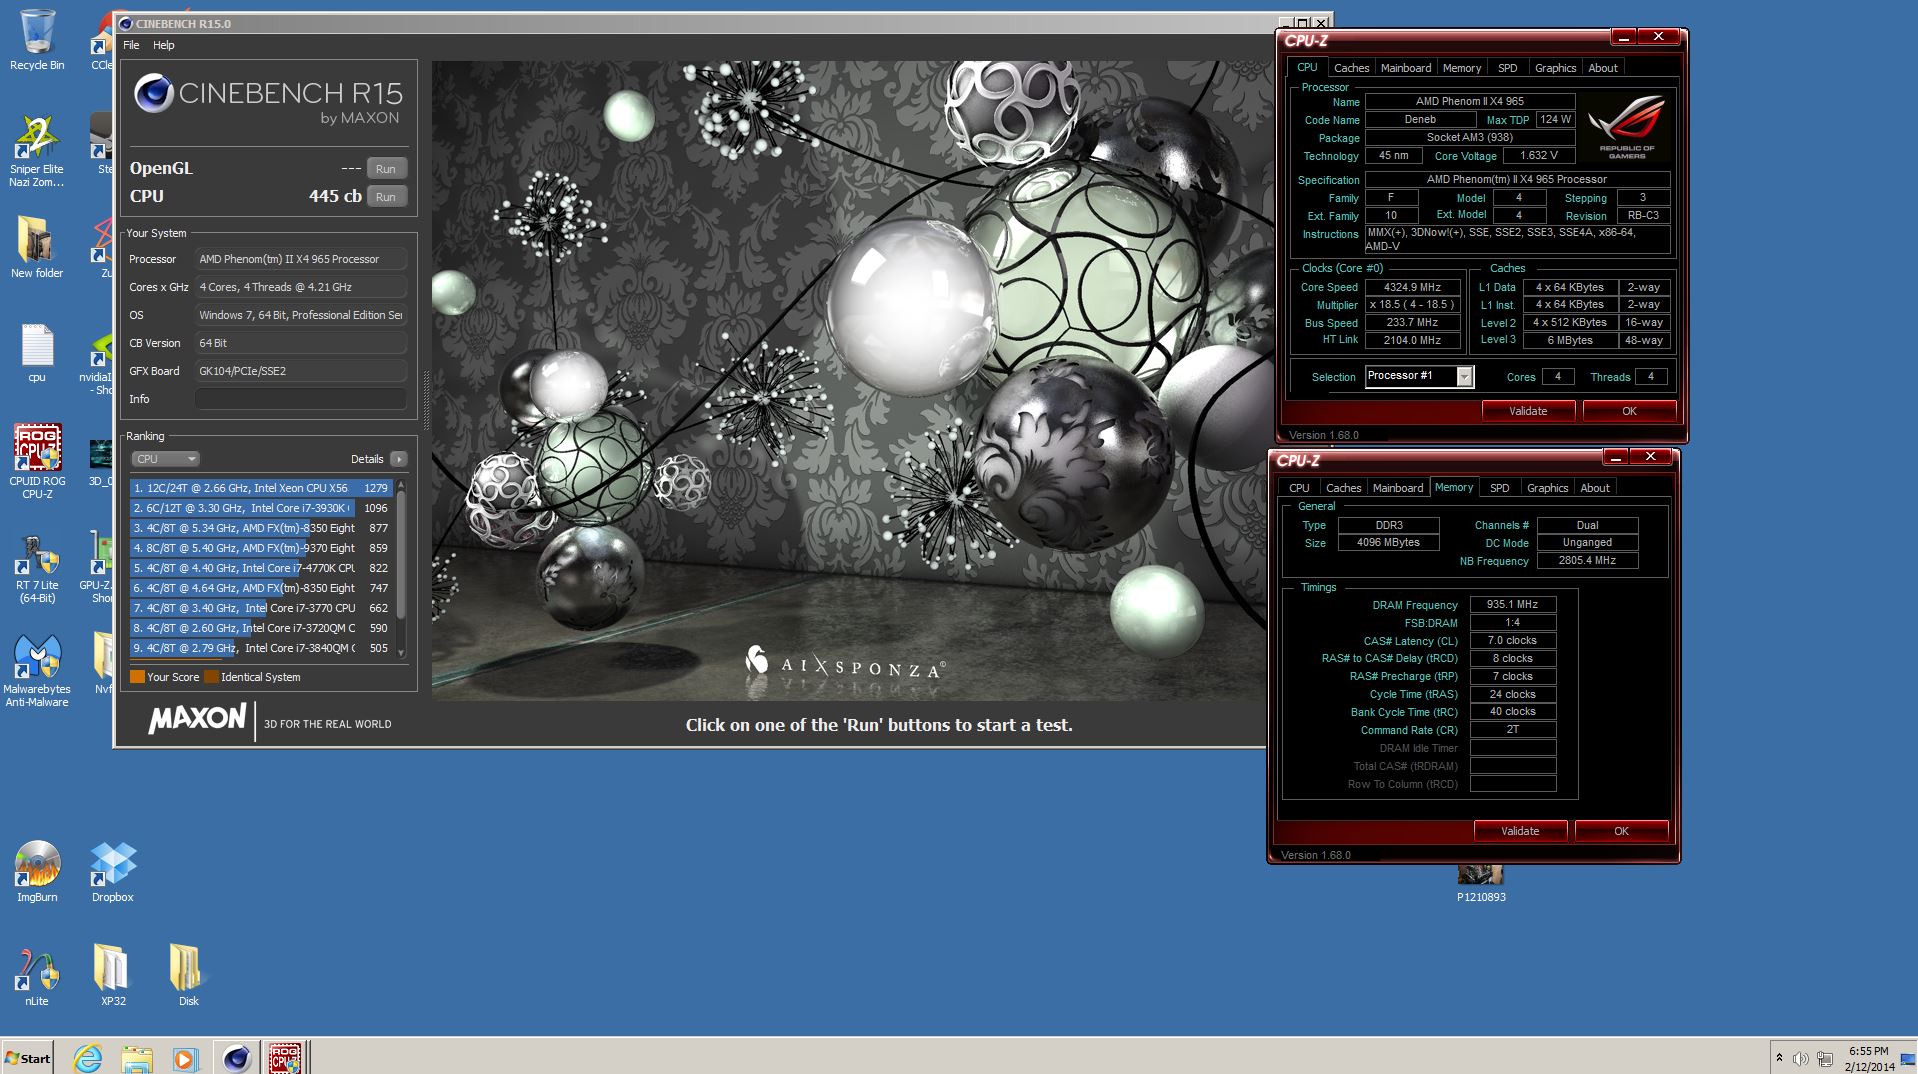Image resolution: width=1918 pixels, height=1074 pixels.
Task: Select ranking row Intel Core i7-3930K
Action: coord(261,508)
